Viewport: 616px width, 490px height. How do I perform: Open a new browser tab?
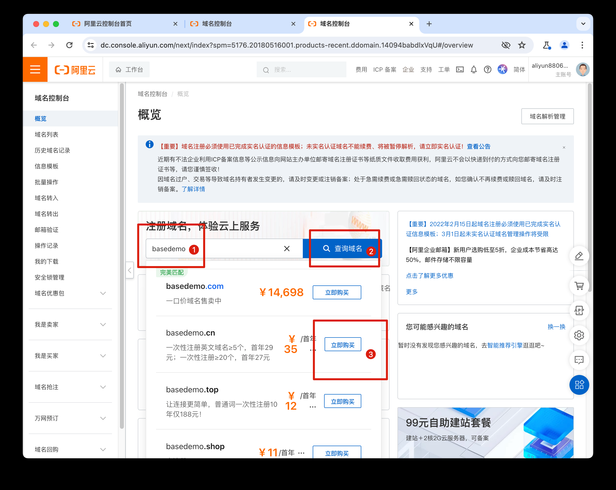429,24
